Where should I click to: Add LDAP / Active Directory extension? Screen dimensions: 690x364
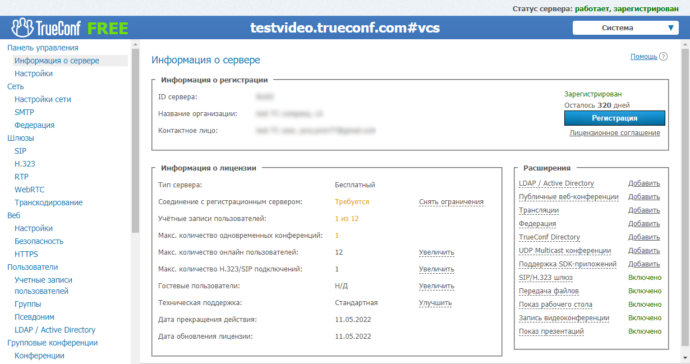(x=644, y=184)
